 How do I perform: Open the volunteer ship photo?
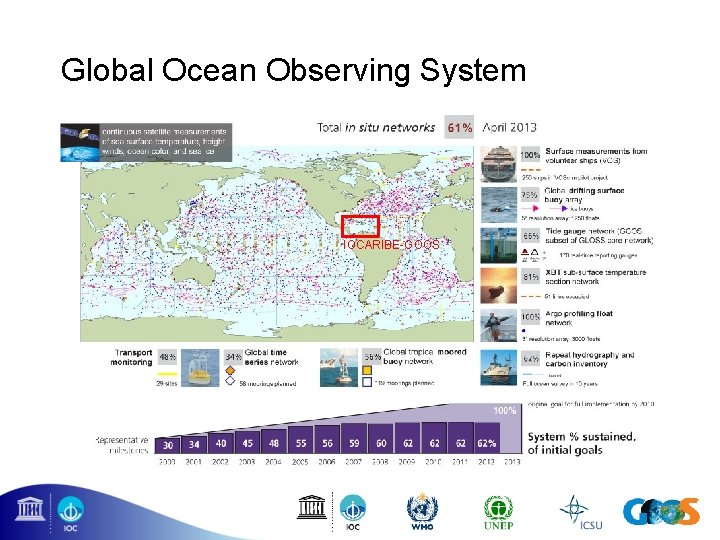tap(499, 165)
